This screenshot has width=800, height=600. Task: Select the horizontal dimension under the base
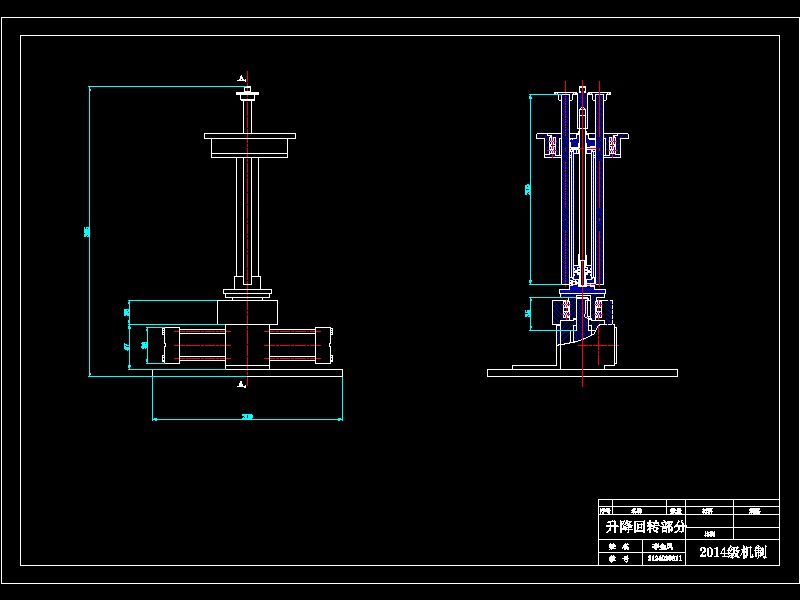click(x=248, y=415)
